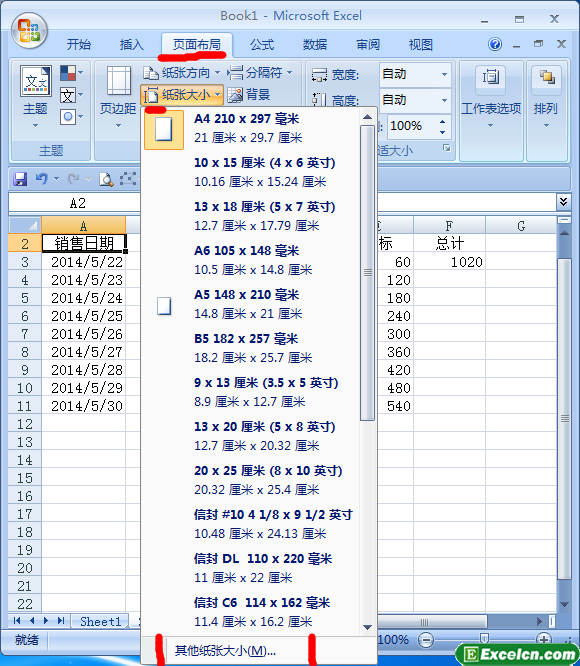Open page breaks (分隔符) menu
The height and width of the screenshot is (666, 580).
click(x=260, y=73)
